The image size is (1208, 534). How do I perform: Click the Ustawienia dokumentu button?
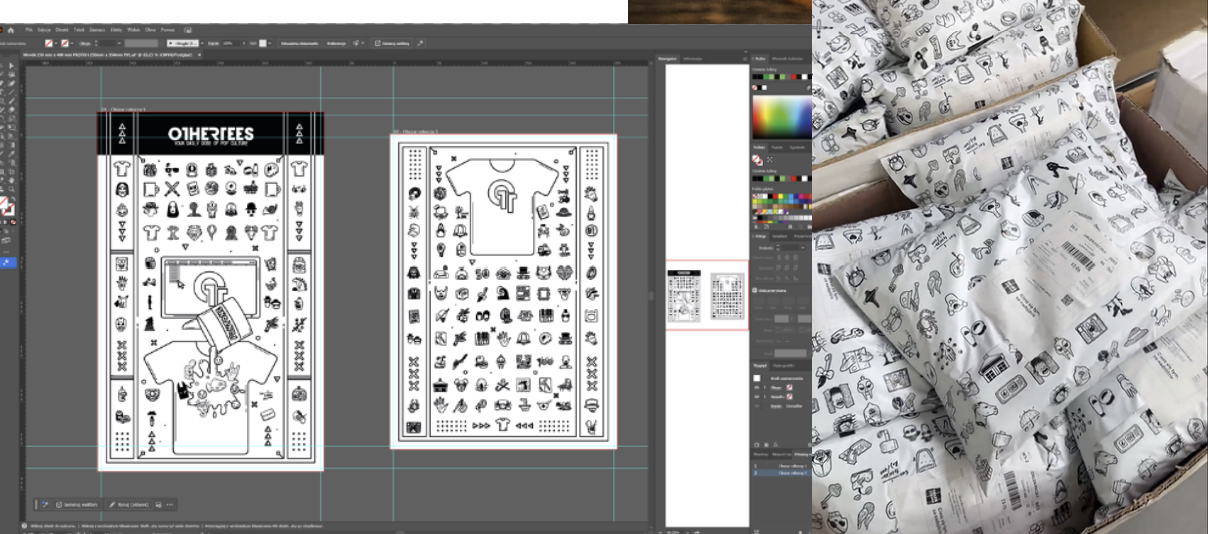pyautogui.click(x=300, y=44)
